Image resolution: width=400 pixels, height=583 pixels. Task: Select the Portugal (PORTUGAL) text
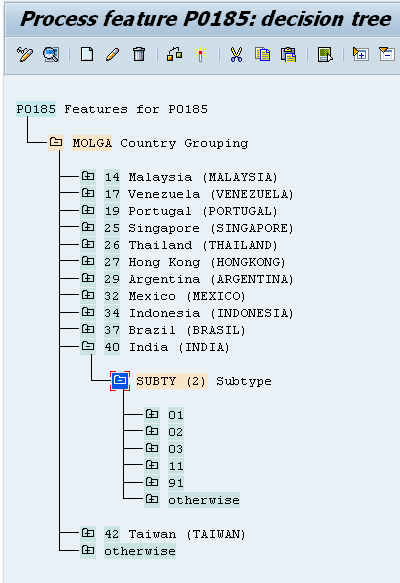[x=203, y=211]
